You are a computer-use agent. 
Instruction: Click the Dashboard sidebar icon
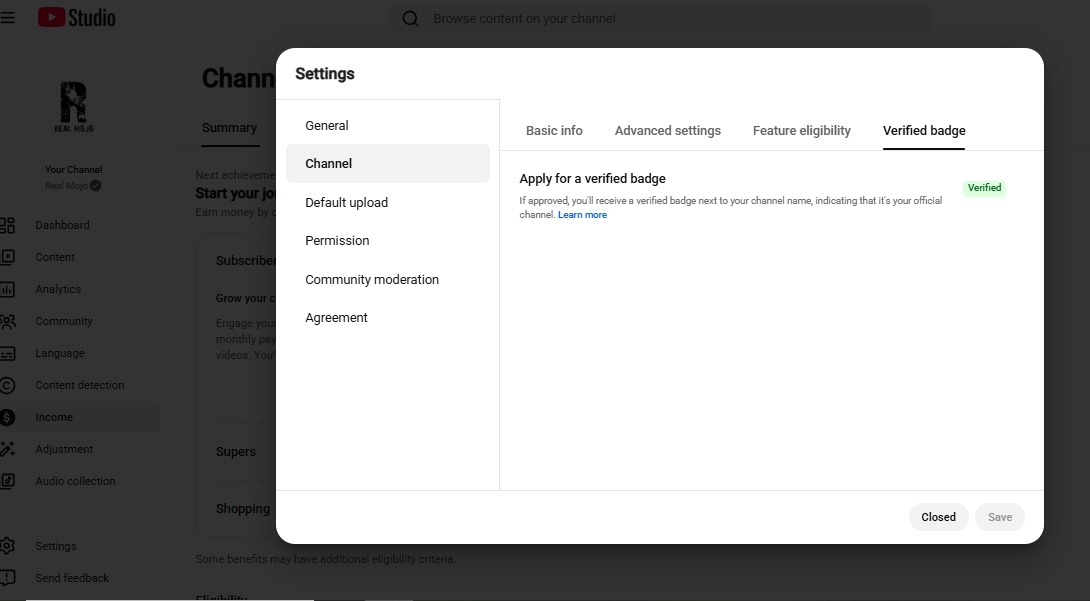(x=7, y=225)
